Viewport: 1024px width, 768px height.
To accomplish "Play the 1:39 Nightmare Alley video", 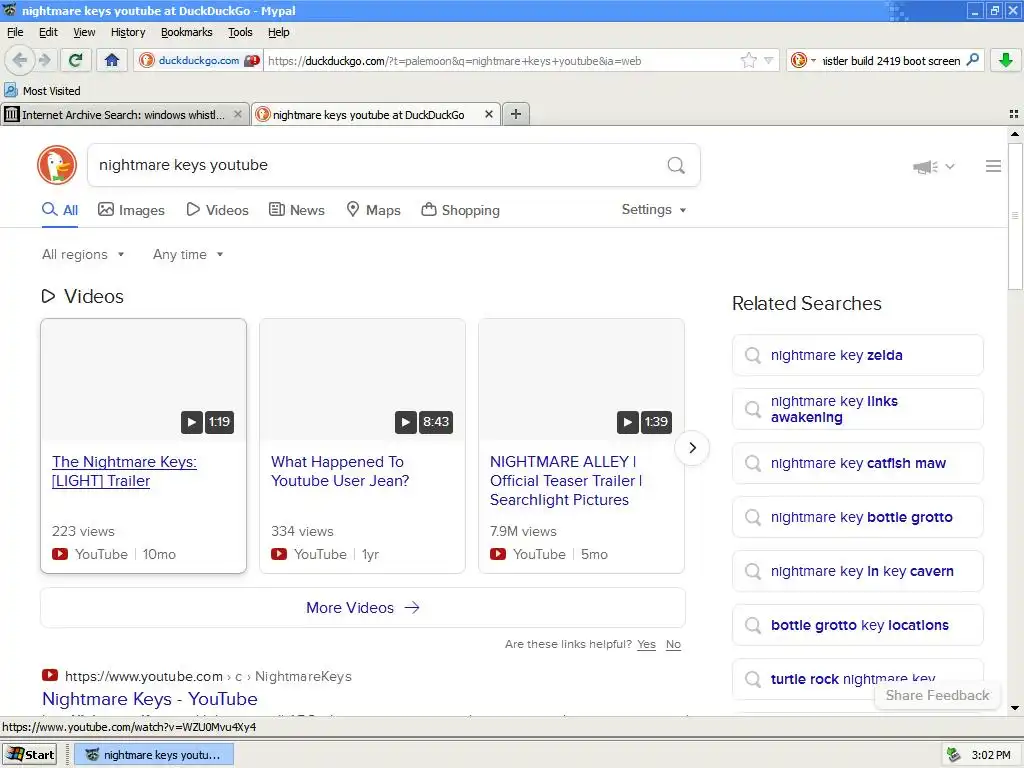I will click(x=581, y=379).
